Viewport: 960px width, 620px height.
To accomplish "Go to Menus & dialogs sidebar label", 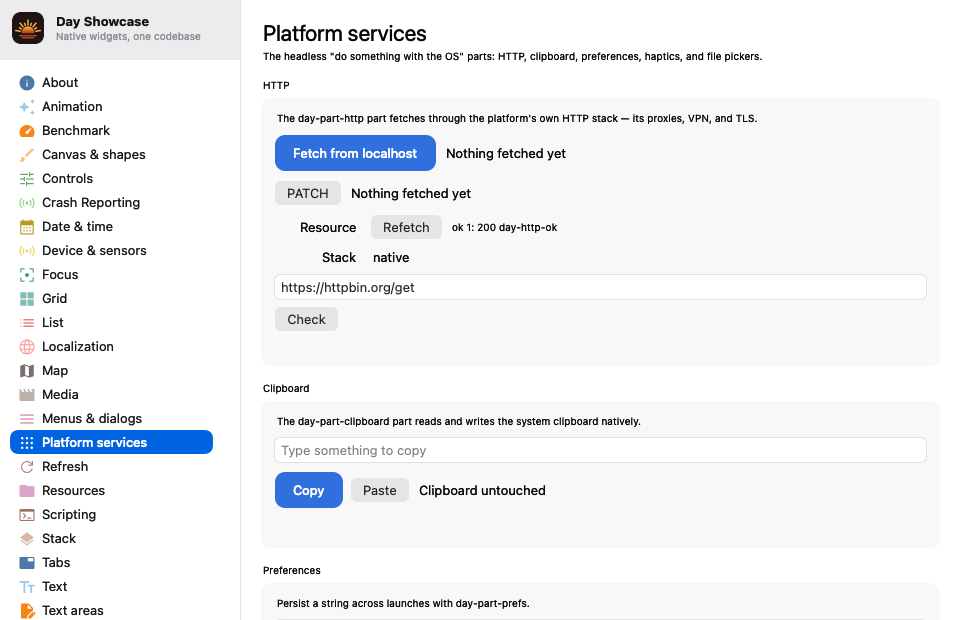I will click(x=92, y=419).
